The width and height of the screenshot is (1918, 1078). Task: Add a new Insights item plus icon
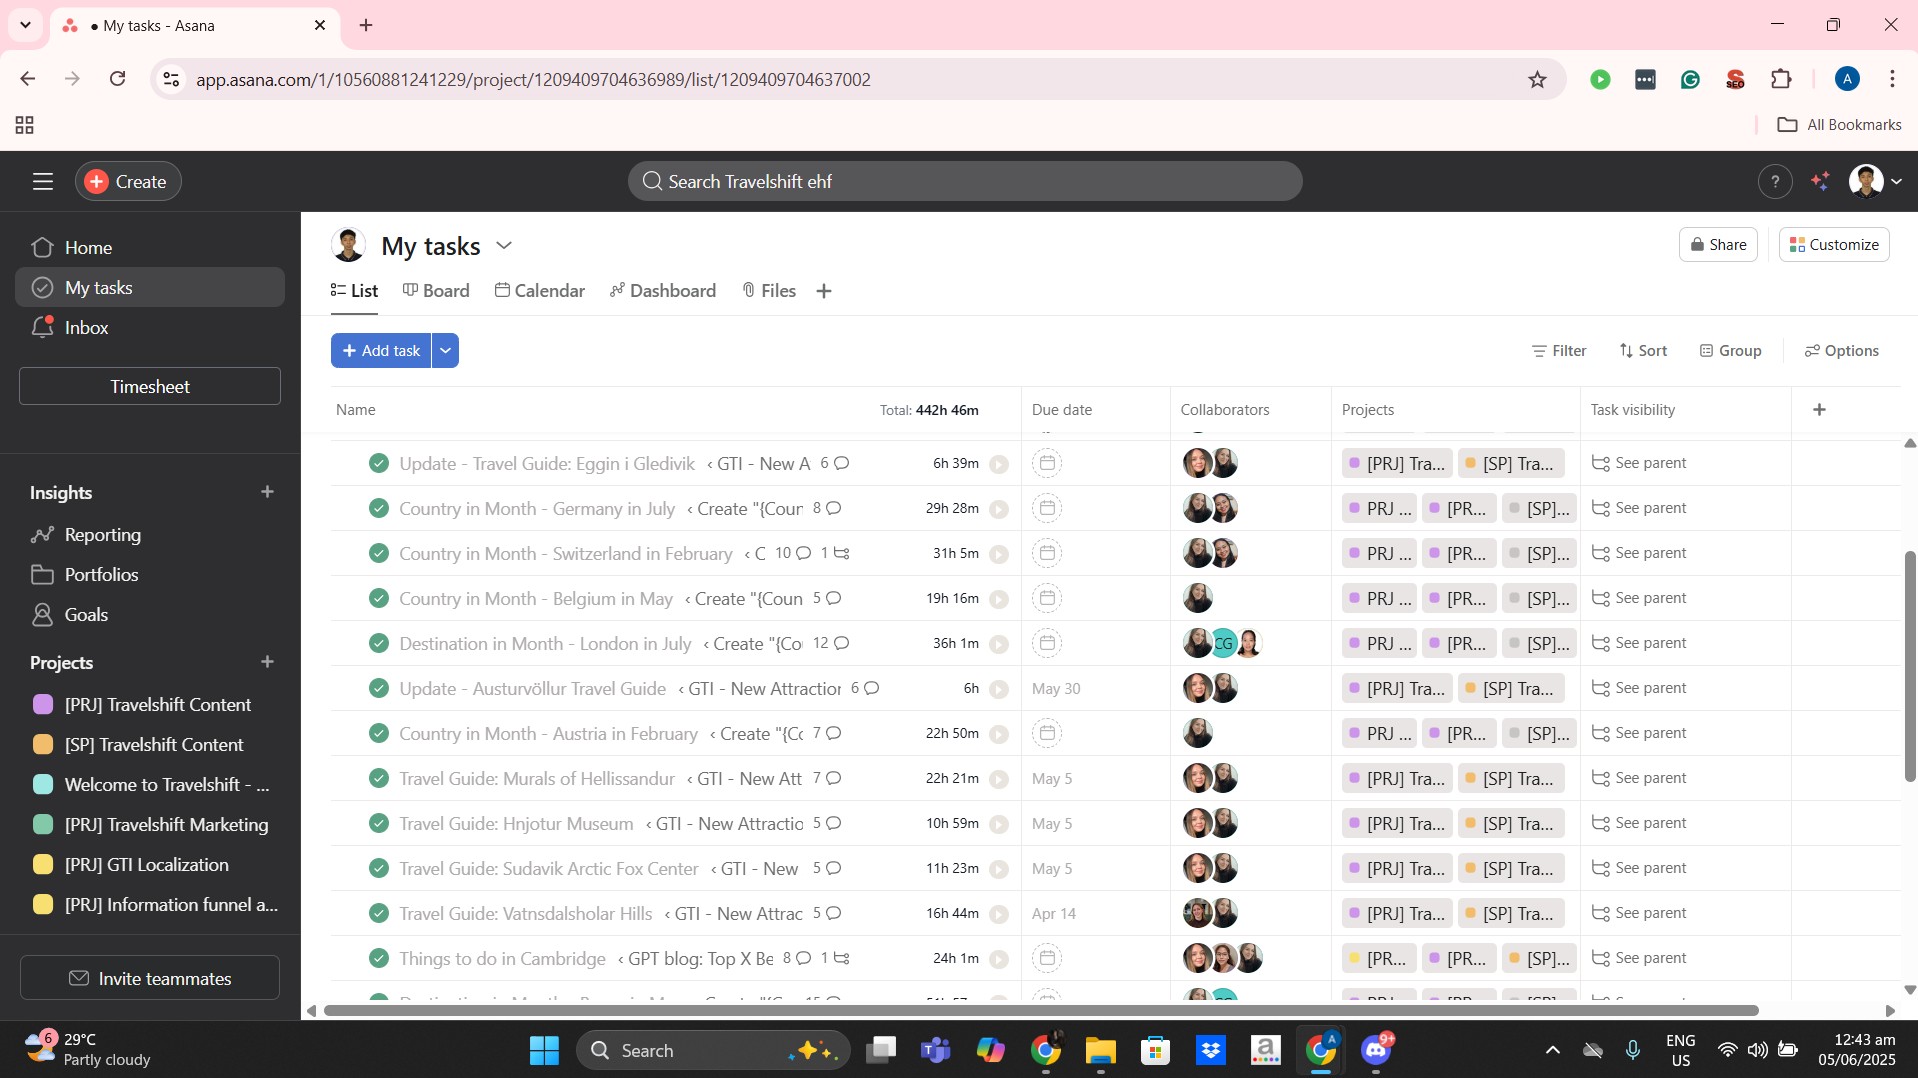(267, 492)
